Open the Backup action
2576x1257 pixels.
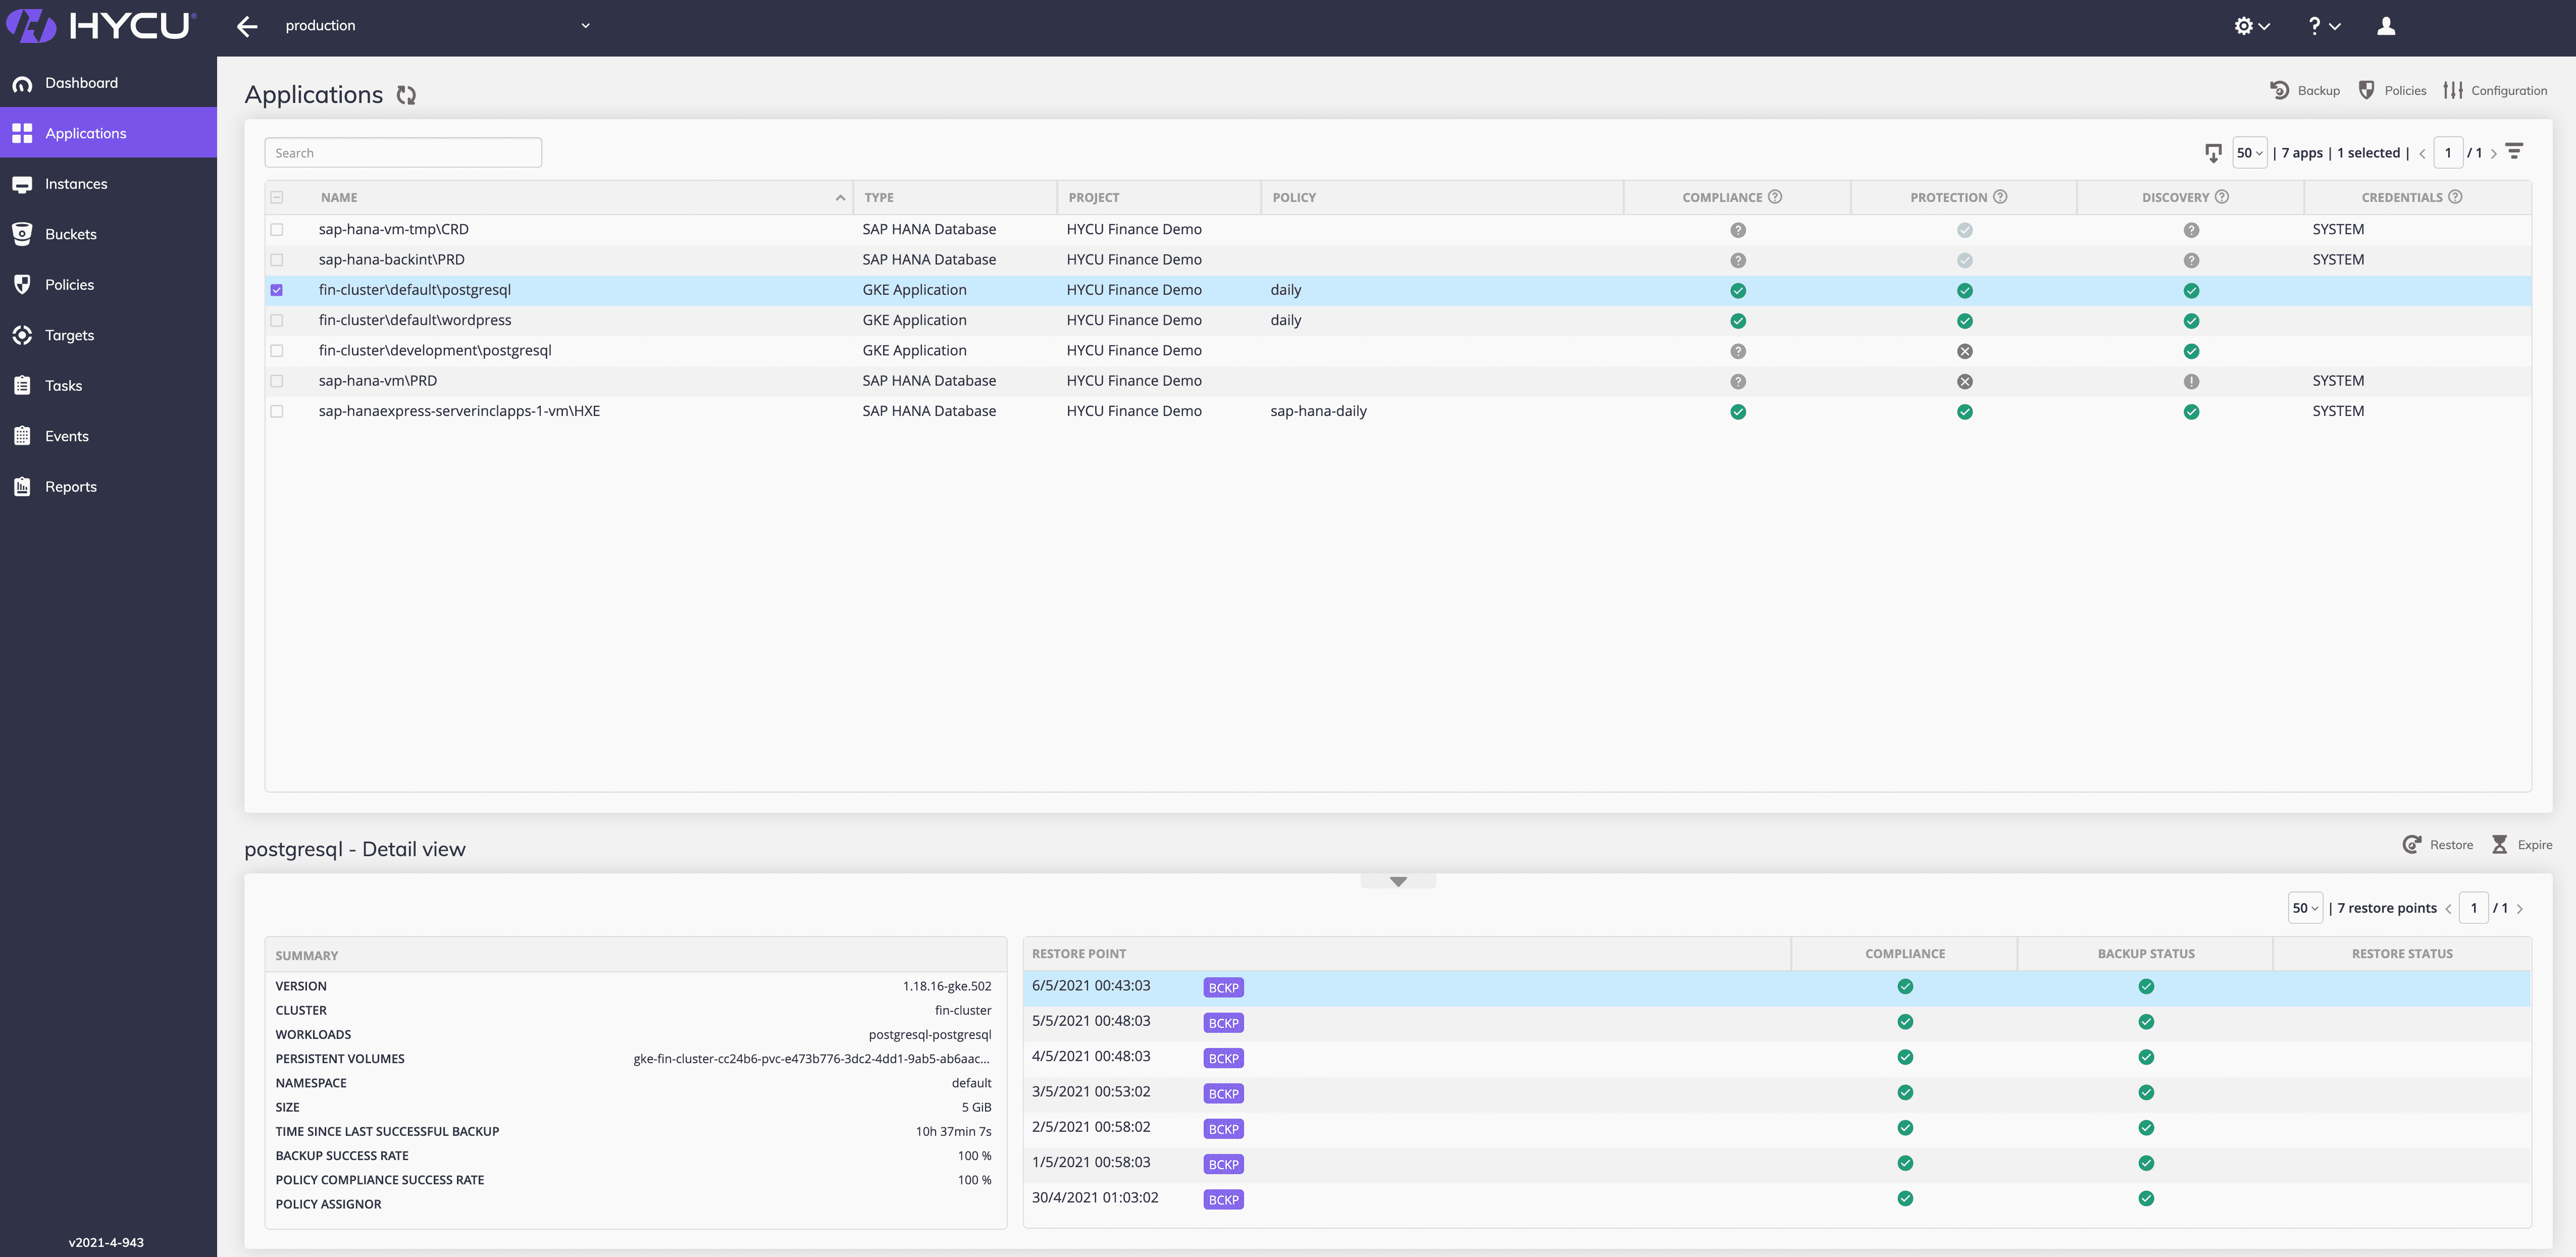2304,90
